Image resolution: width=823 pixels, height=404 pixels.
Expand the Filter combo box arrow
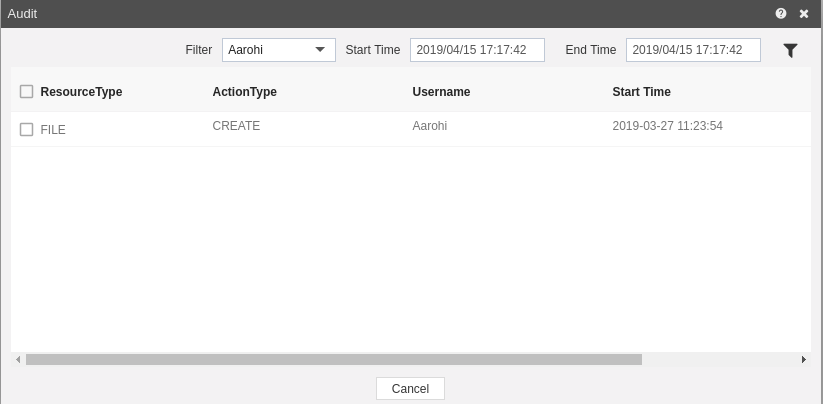point(320,50)
